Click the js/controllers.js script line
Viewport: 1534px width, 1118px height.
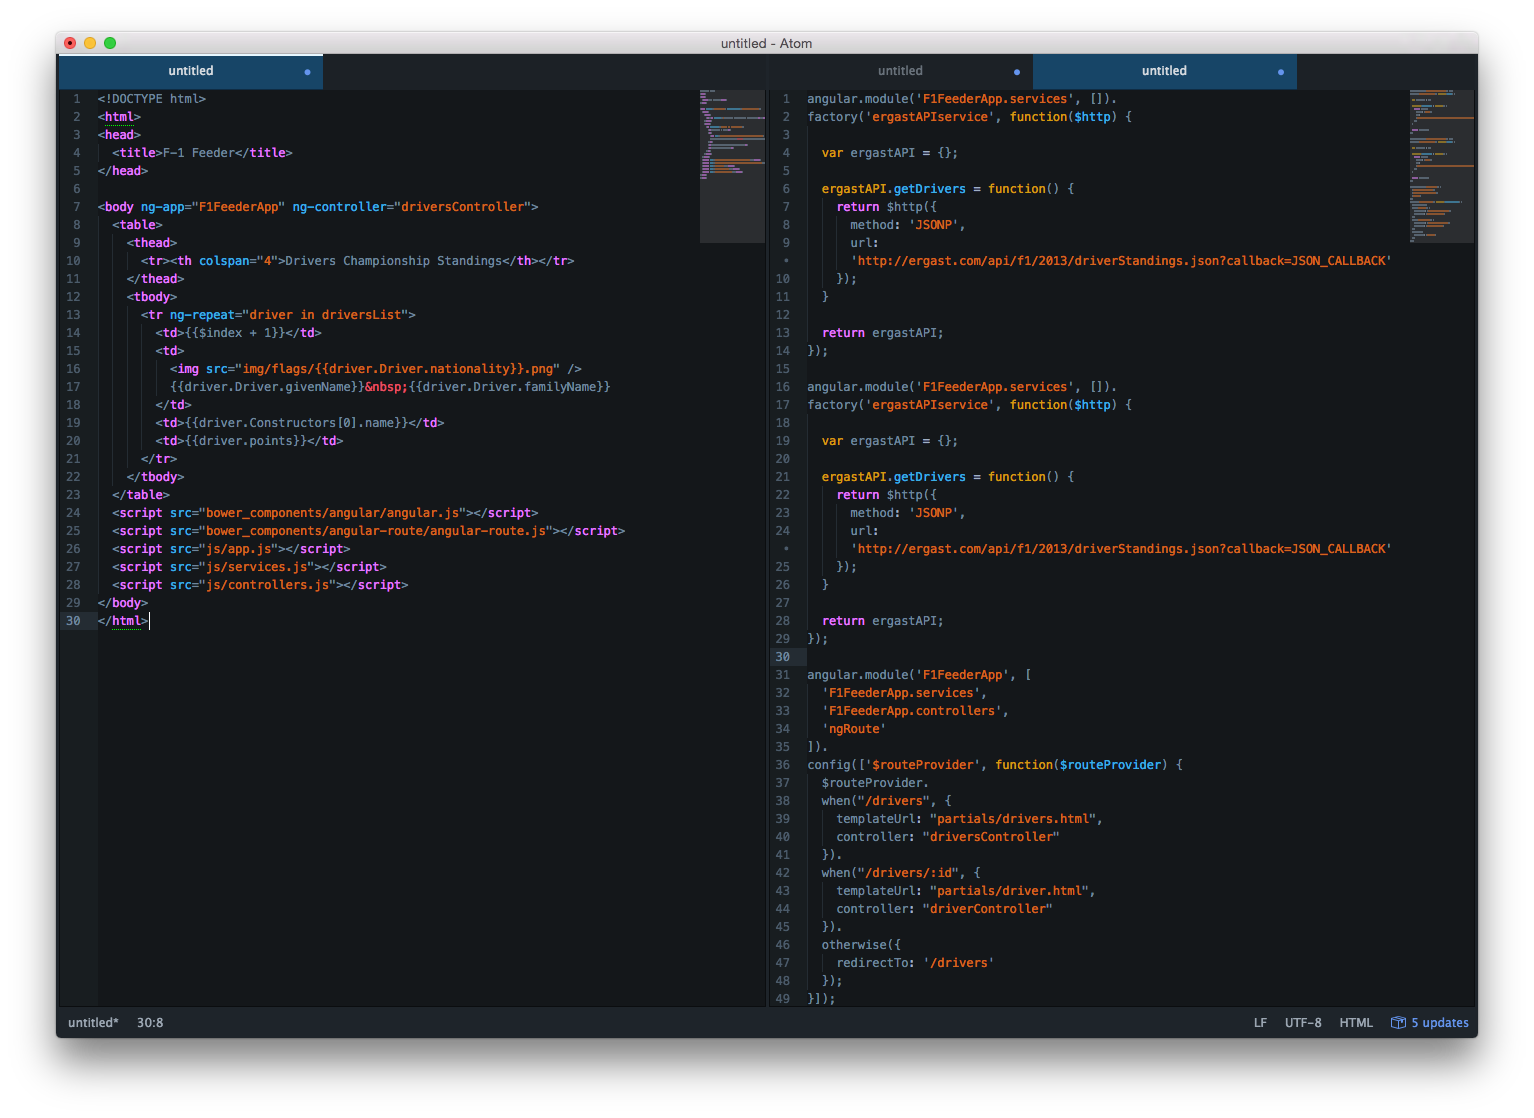tap(260, 585)
